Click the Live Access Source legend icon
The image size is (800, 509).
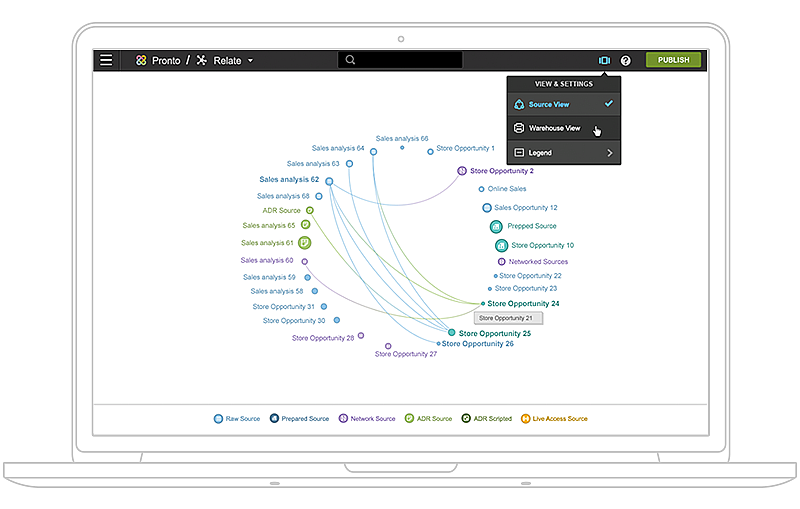click(x=525, y=419)
